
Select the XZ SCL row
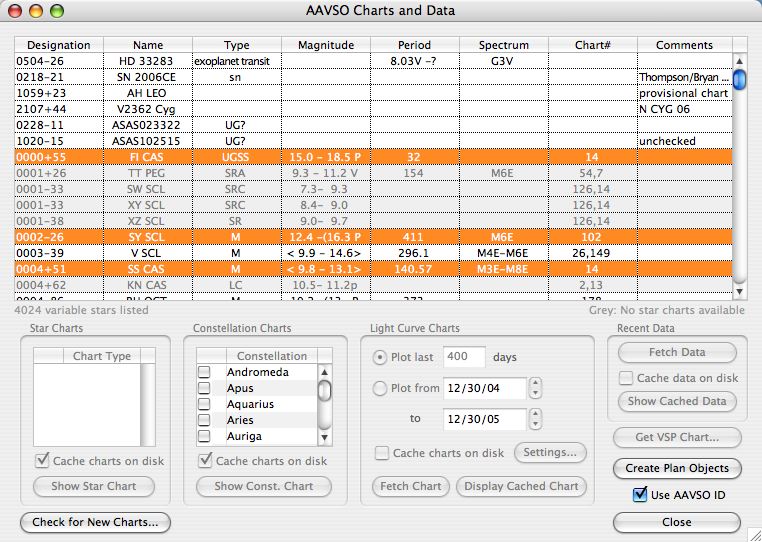click(x=373, y=221)
